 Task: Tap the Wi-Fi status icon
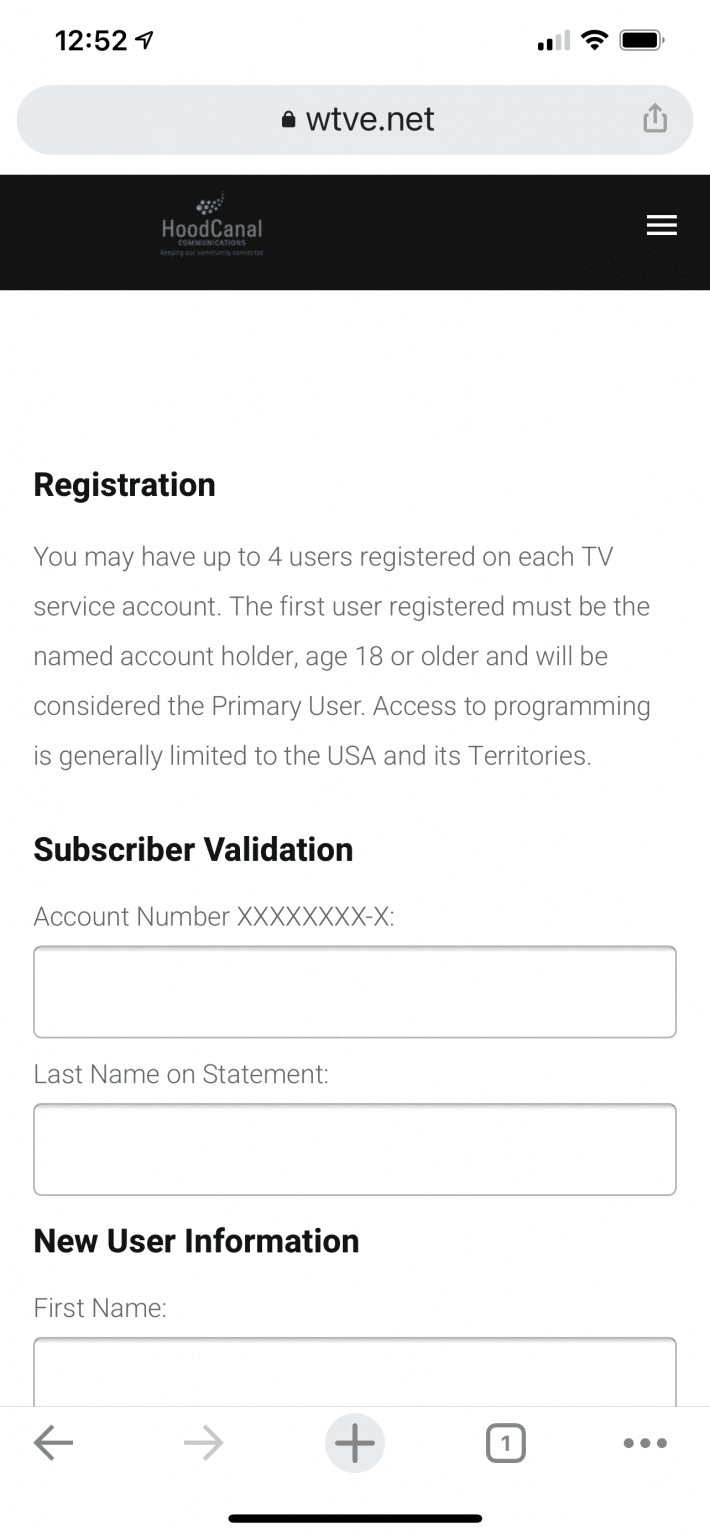pyautogui.click(x=595, y=41)
